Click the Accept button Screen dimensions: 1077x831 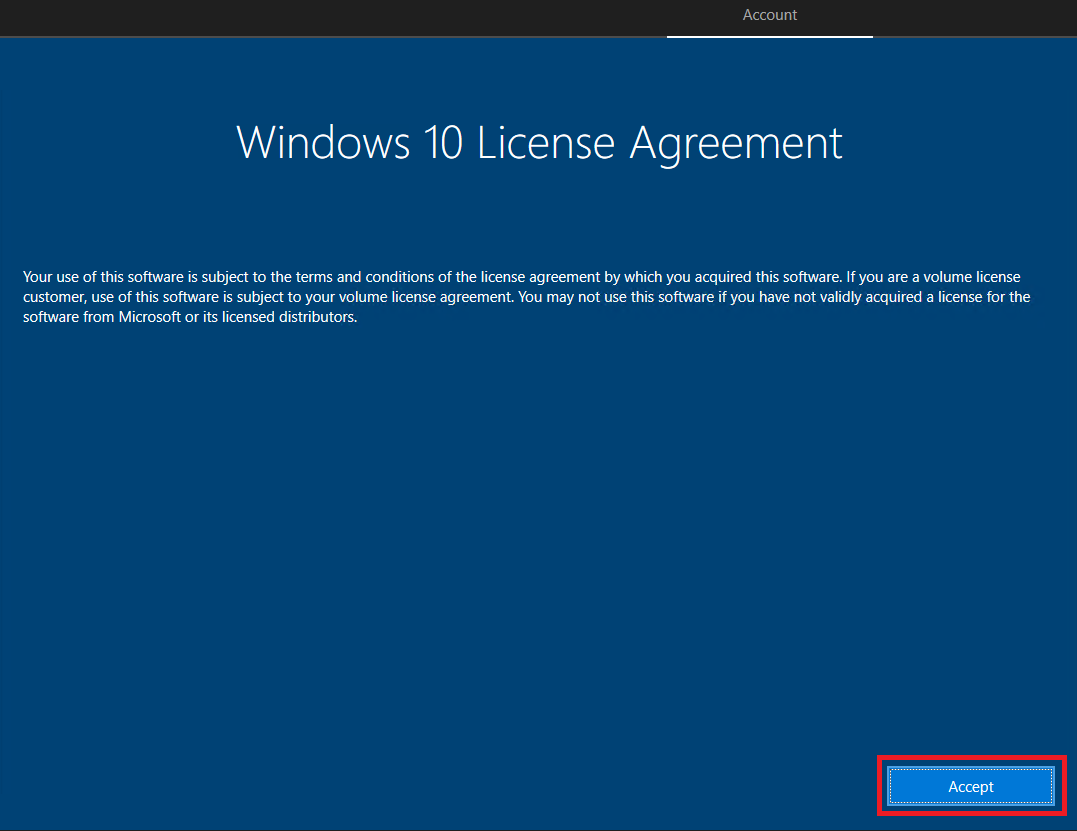pos(970,787)
